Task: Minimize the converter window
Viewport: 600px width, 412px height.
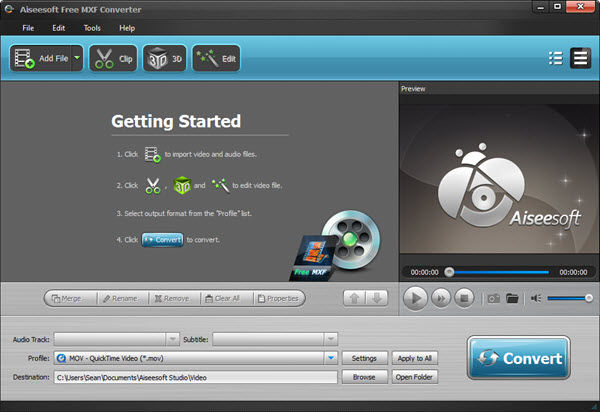Action: pos(540,7)
